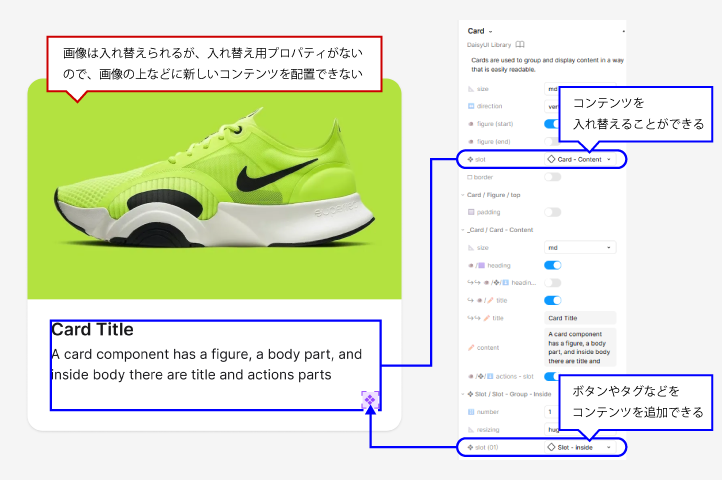Click the slot property icon beside Card - Content

point(470,159)
